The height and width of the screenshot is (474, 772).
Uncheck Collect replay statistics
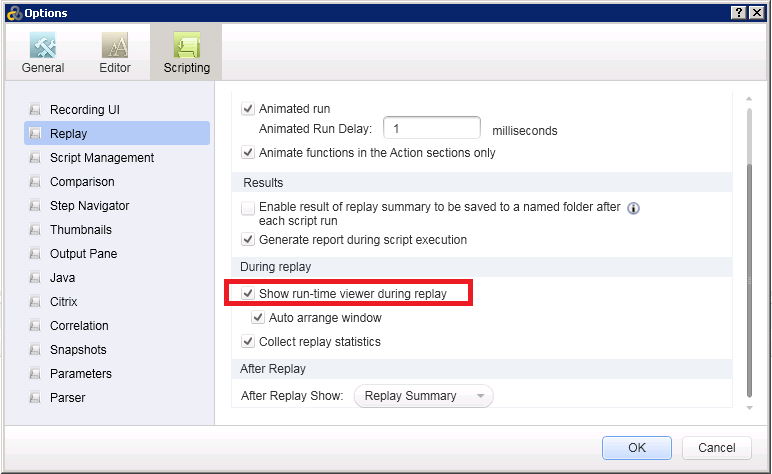pos(248,342)
